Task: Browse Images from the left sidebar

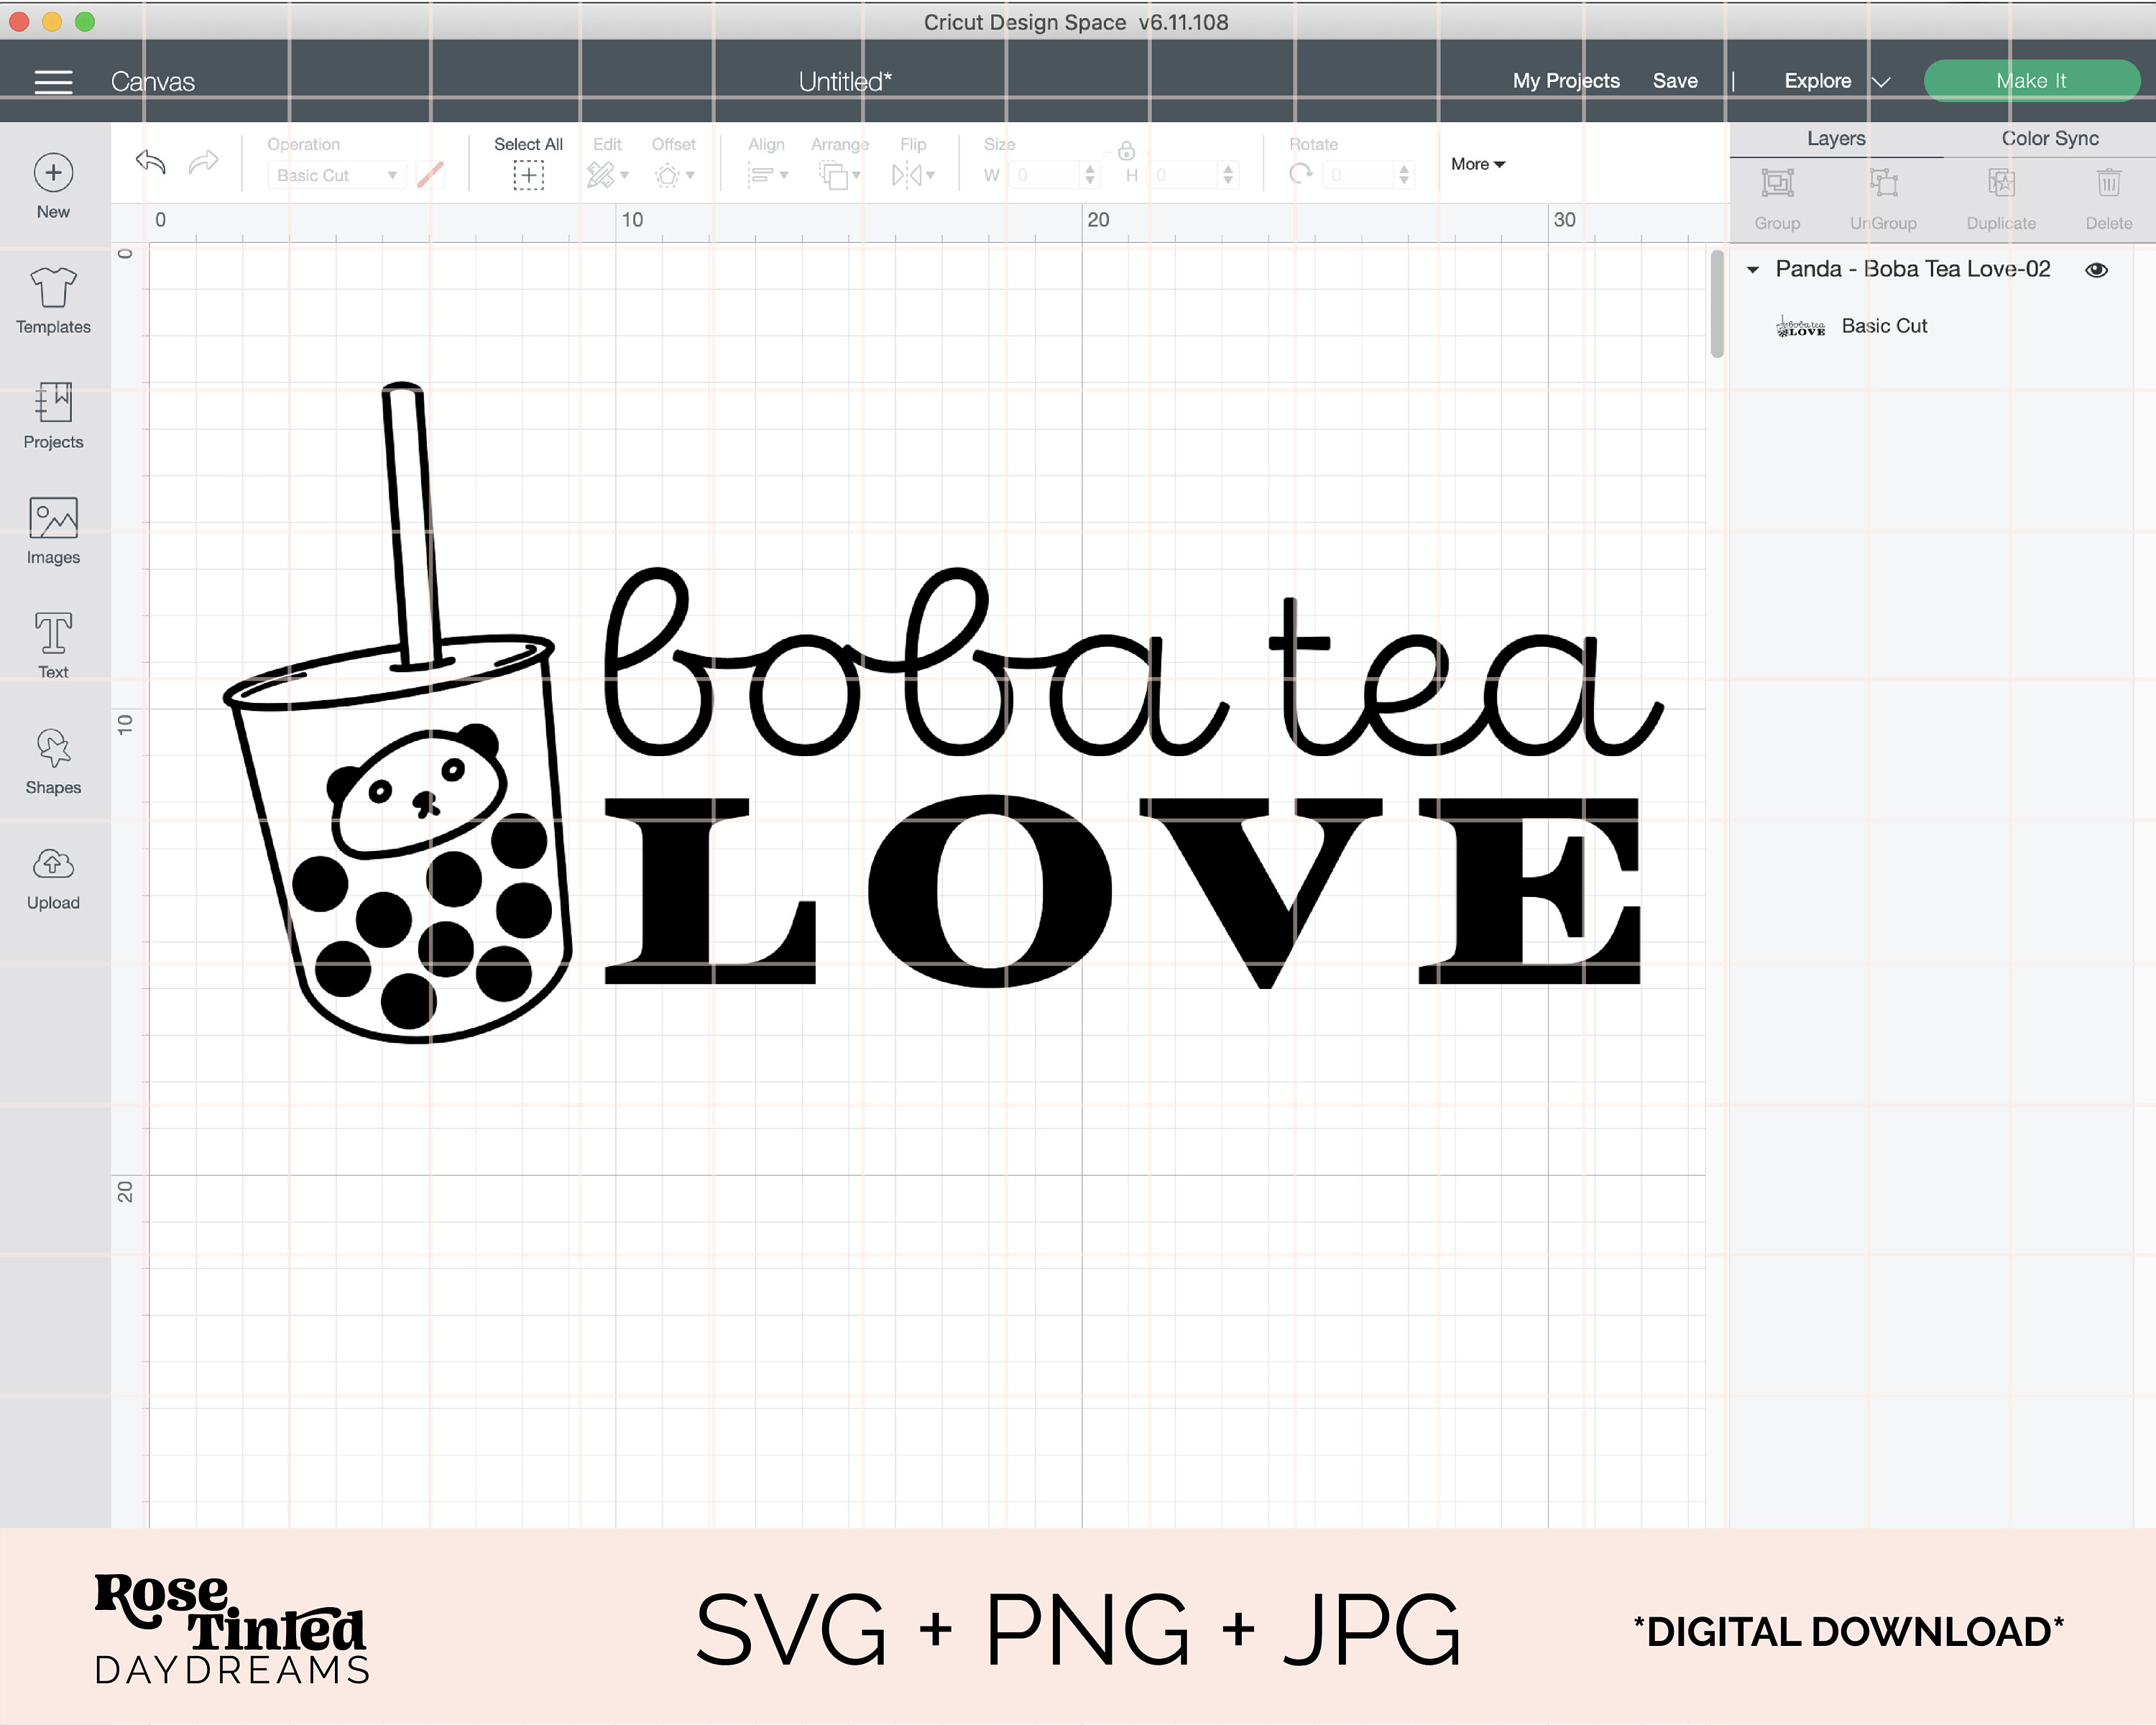Action: 53,530
